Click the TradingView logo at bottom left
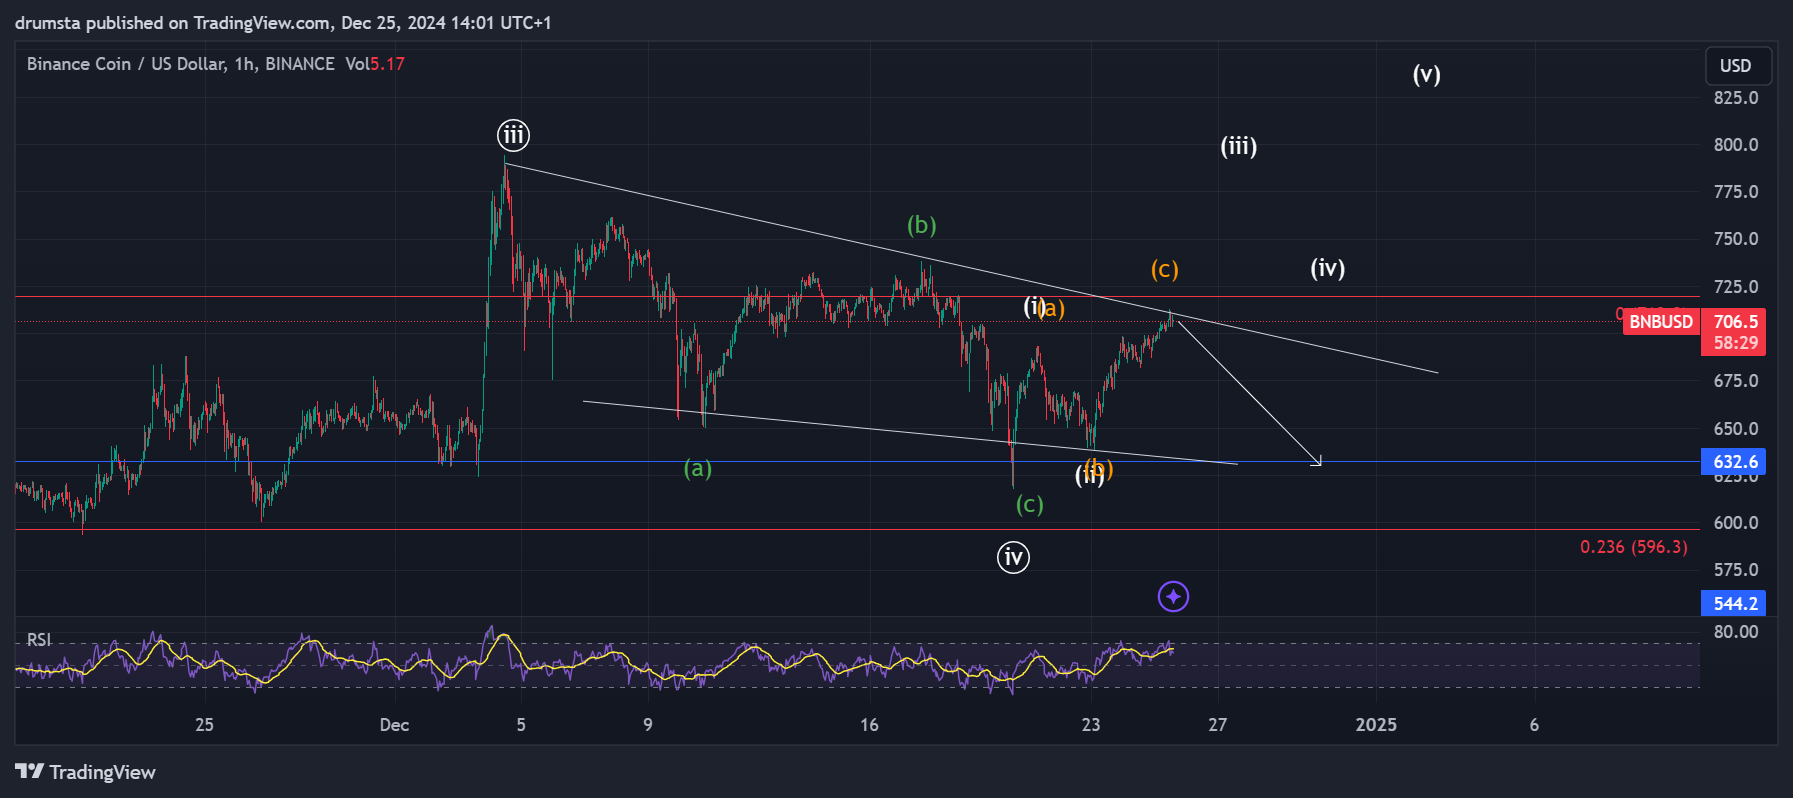 [86, 772]
